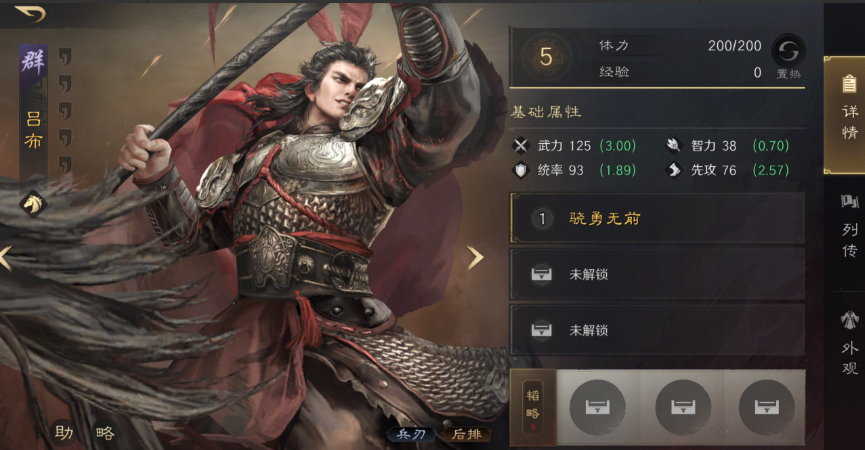Image resolution: width=865 pixels, height=450 pixels.
Task: Toggle the 兵刃 tag
Action: (411, 435)
